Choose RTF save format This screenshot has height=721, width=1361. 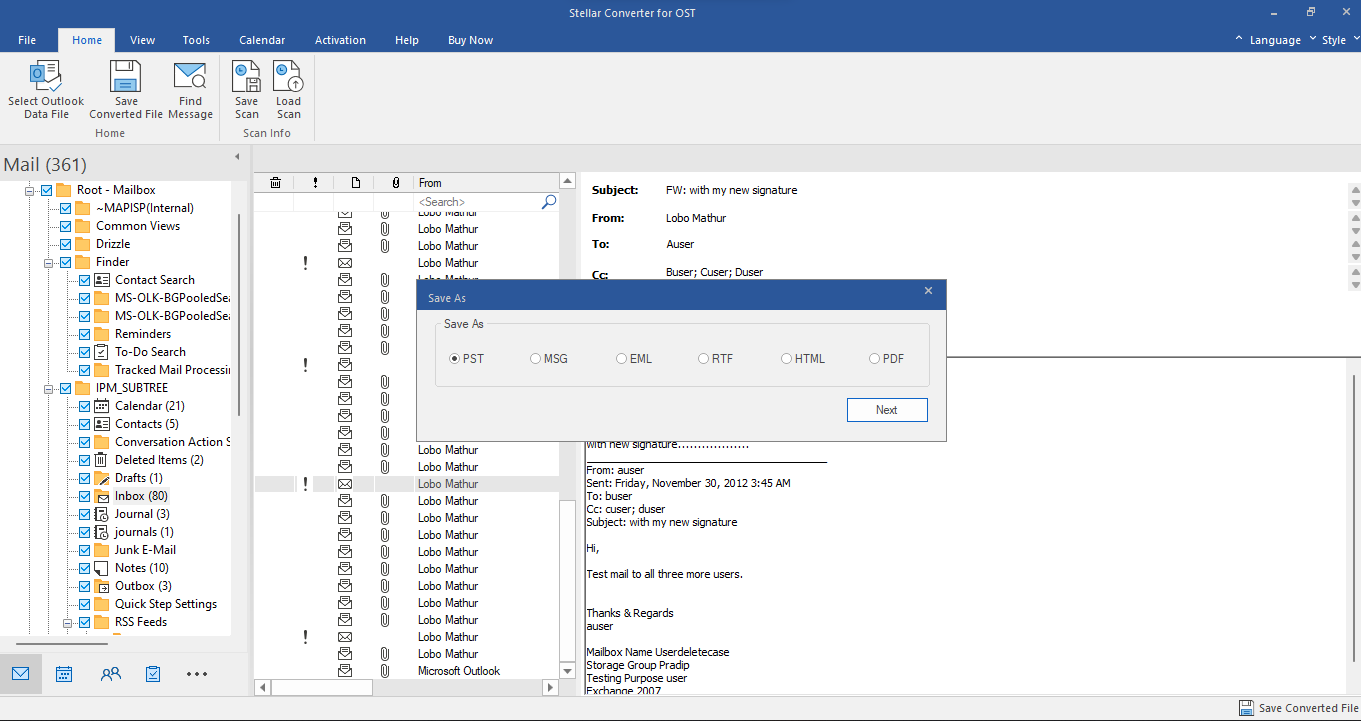tap(716, 359)
